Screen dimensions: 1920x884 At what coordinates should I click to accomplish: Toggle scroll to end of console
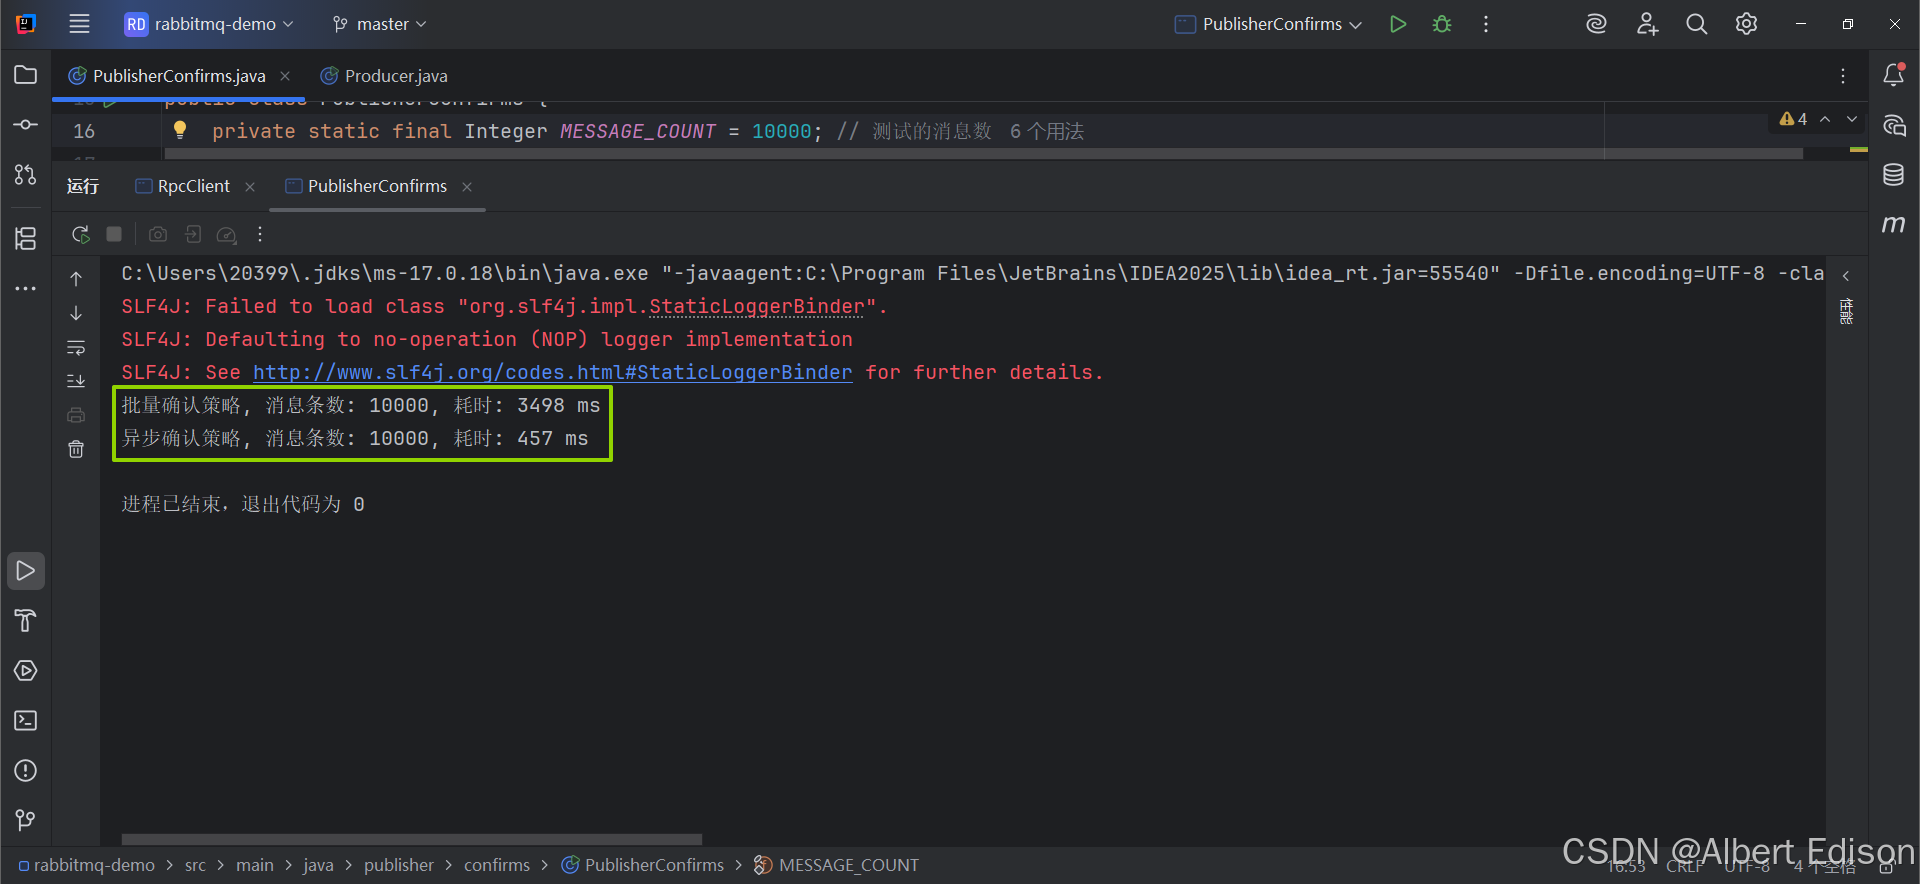pos(76,381)
